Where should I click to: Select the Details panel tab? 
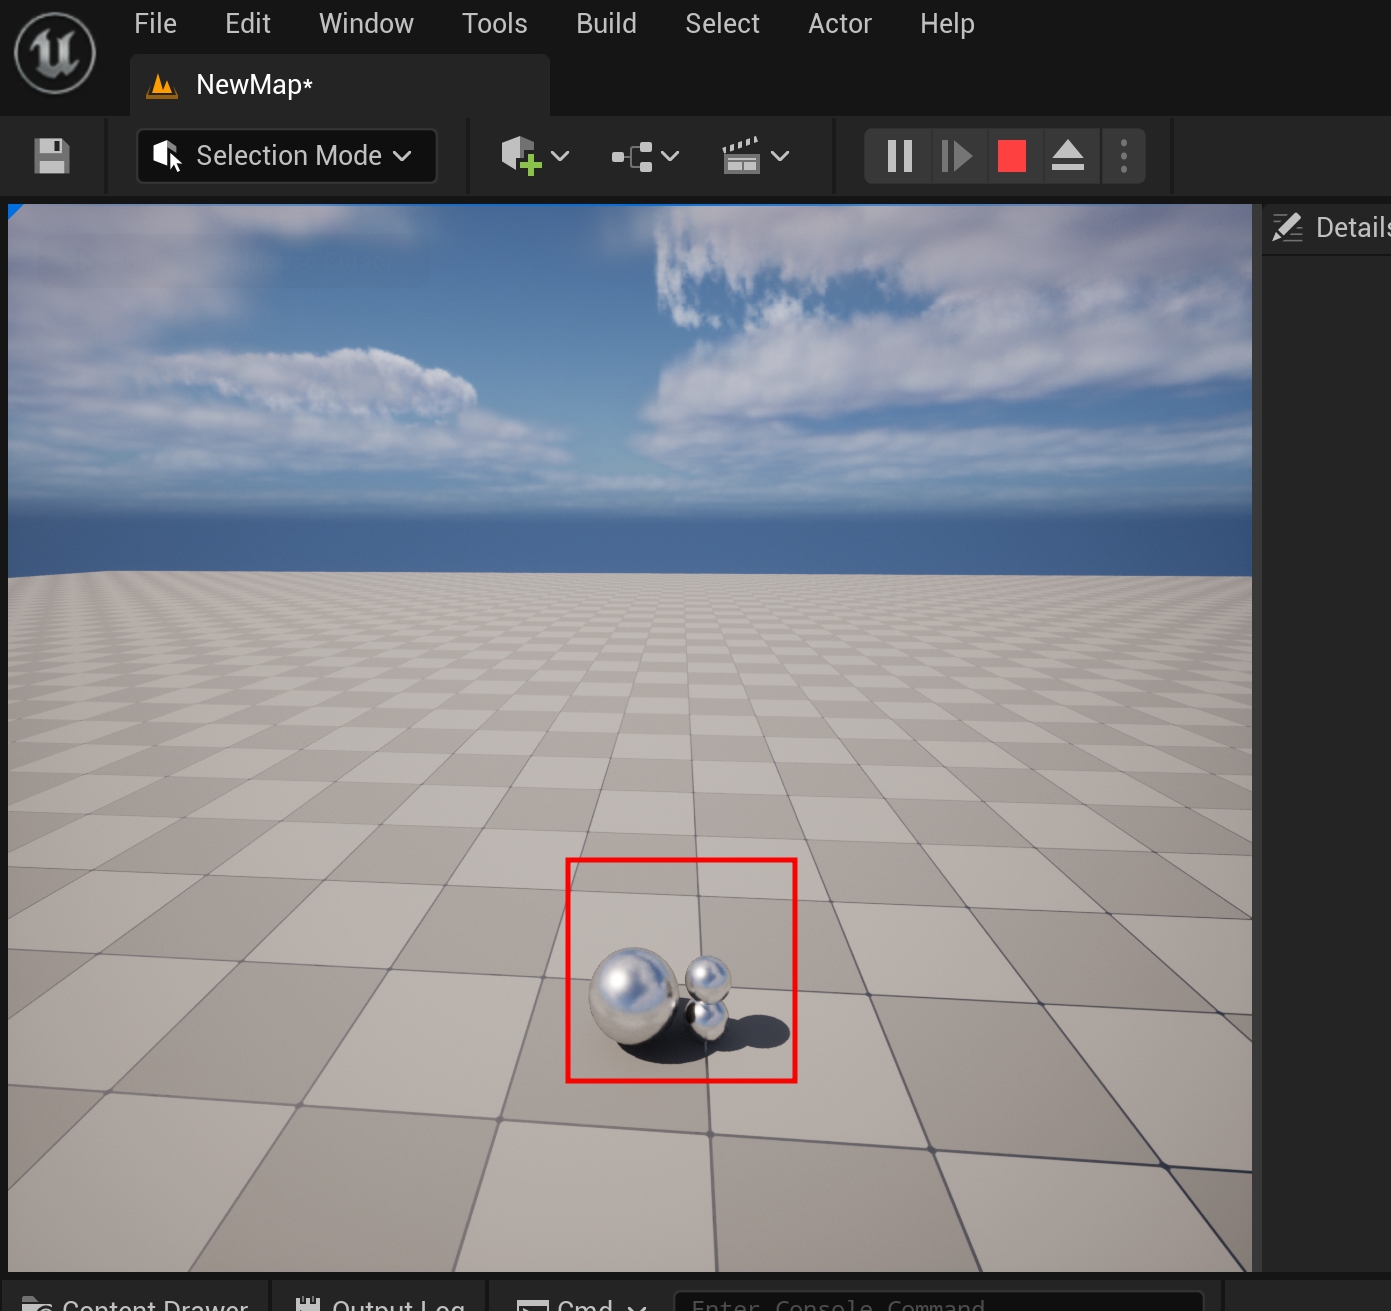pos(1328,228)
